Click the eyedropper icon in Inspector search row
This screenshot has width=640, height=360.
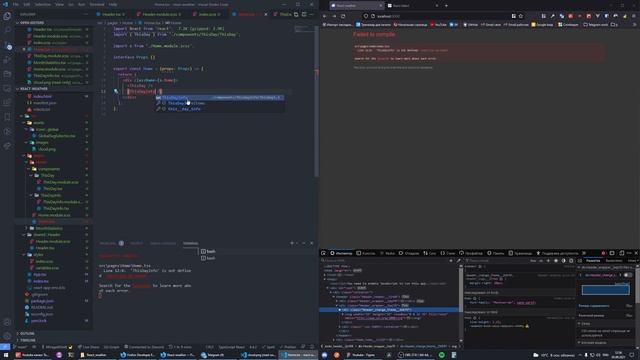[458, 260]
